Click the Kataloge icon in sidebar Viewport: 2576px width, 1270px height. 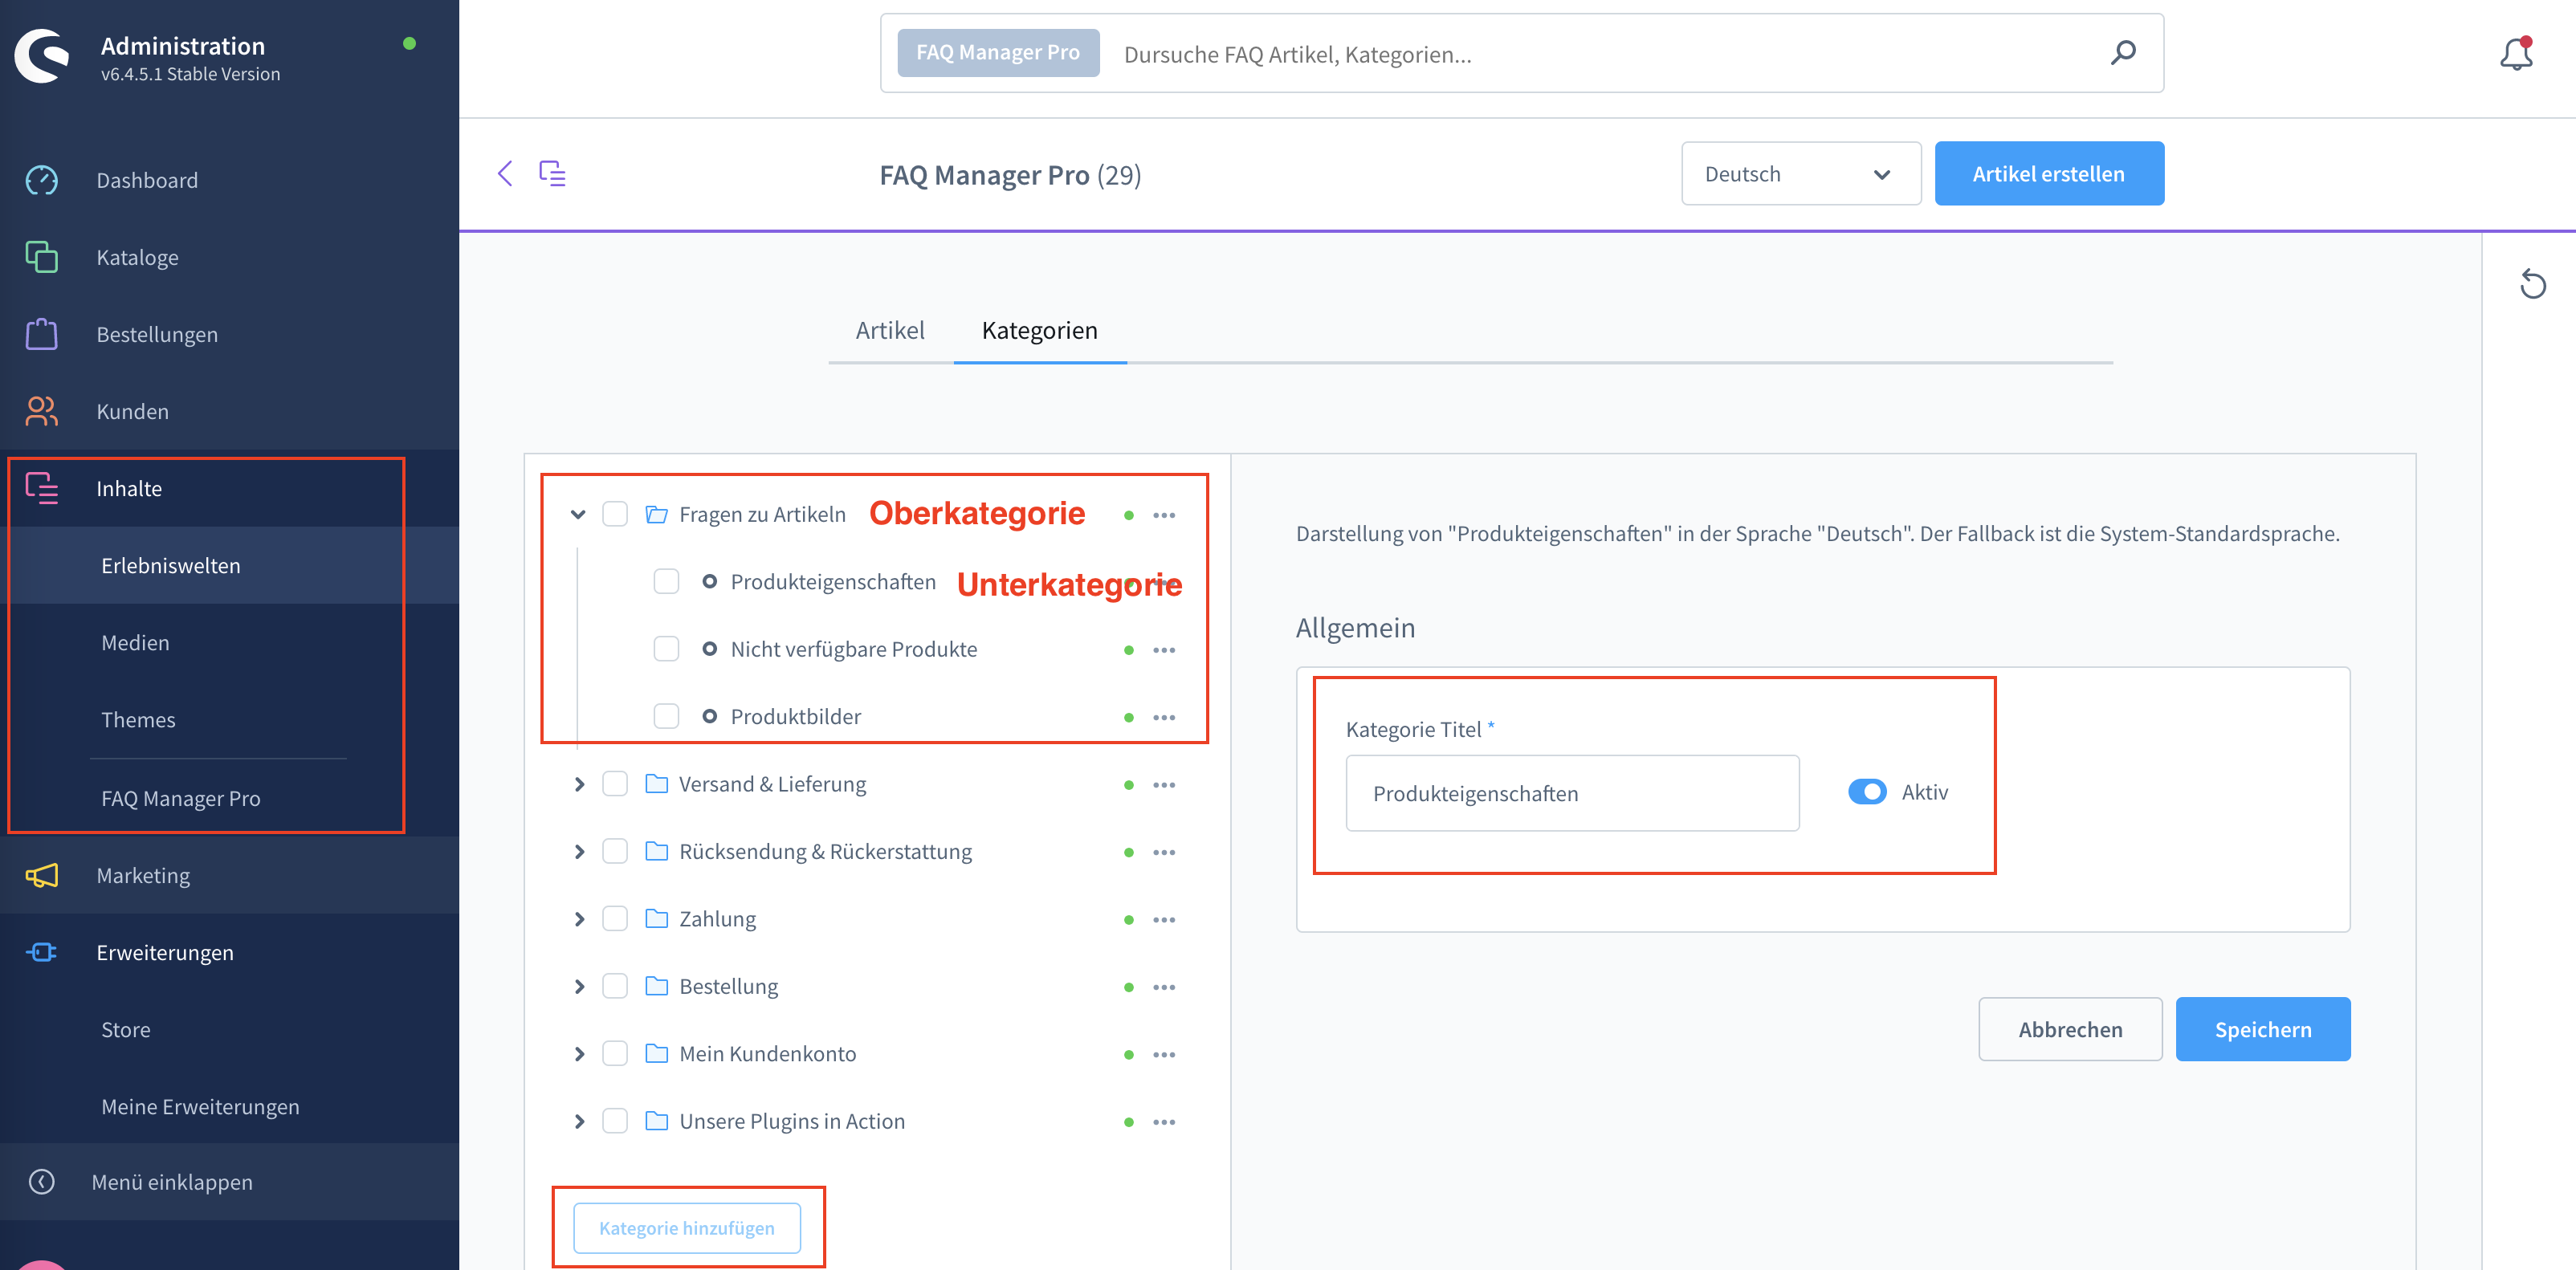point(41,257)
